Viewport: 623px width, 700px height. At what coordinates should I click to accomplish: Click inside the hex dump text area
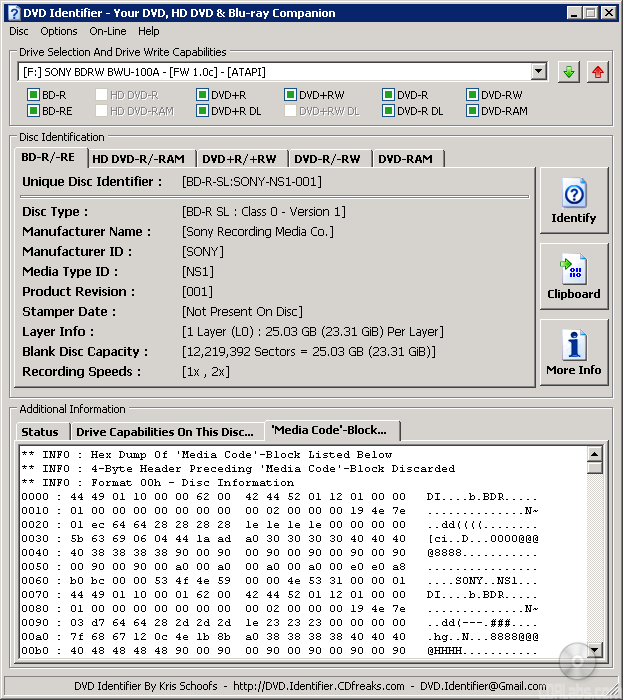pos(300,550)
